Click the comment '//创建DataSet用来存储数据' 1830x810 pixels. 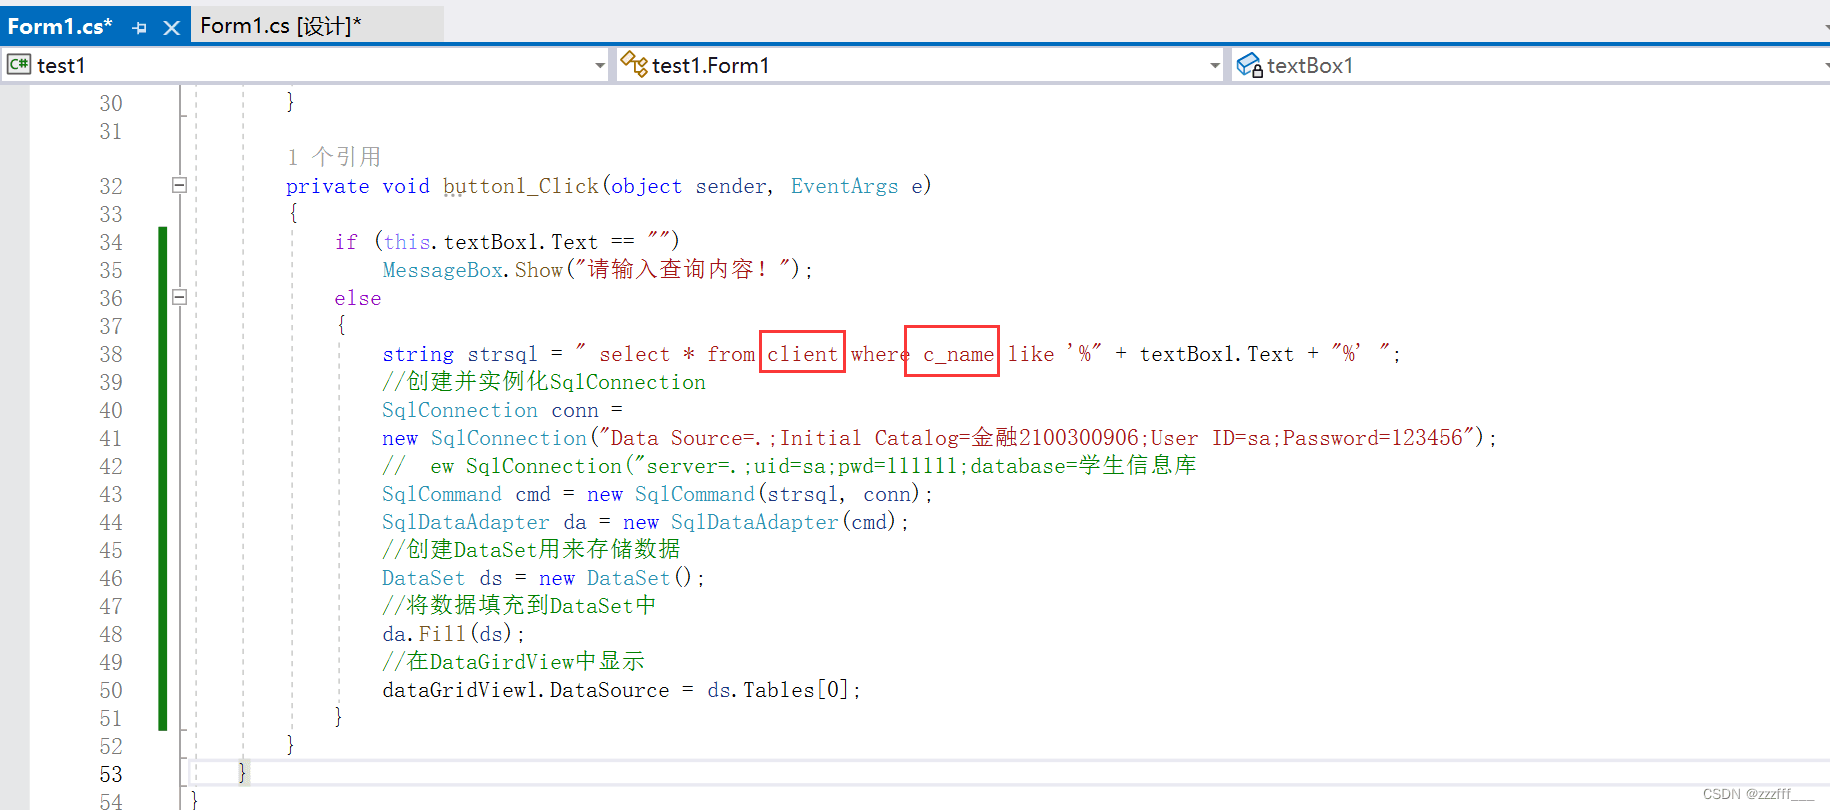(x=531, y=550)
